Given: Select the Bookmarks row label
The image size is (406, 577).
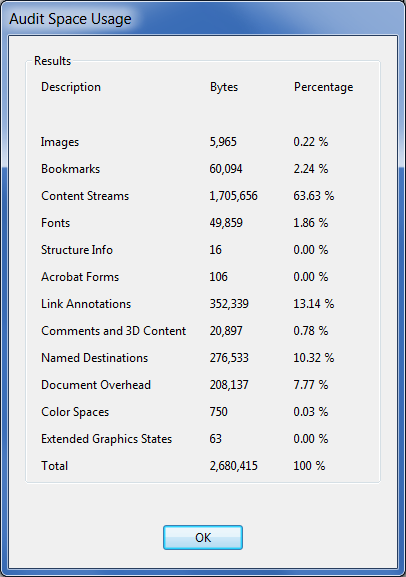Looking at the screenshot, I should (70, 169).
